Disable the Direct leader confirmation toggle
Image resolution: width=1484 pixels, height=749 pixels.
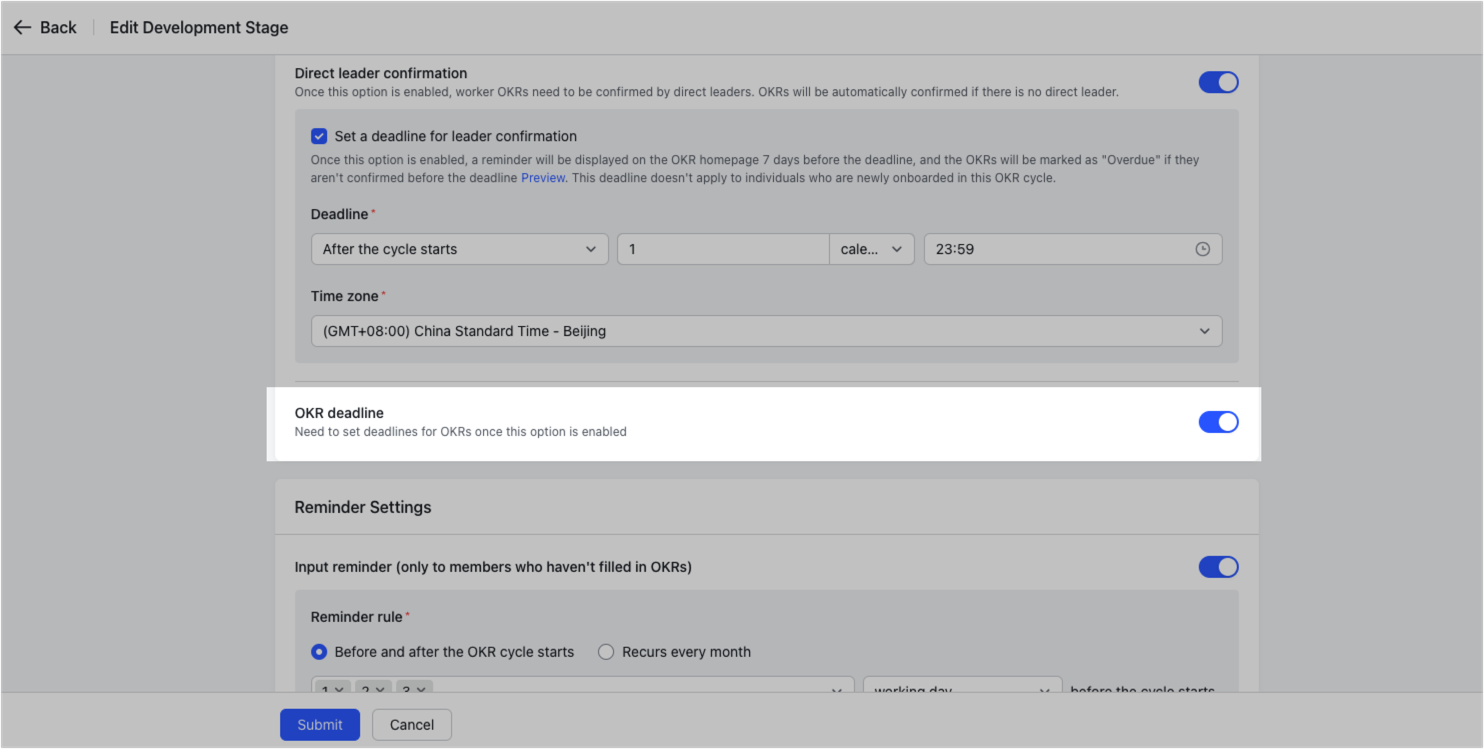[1218, 82]
